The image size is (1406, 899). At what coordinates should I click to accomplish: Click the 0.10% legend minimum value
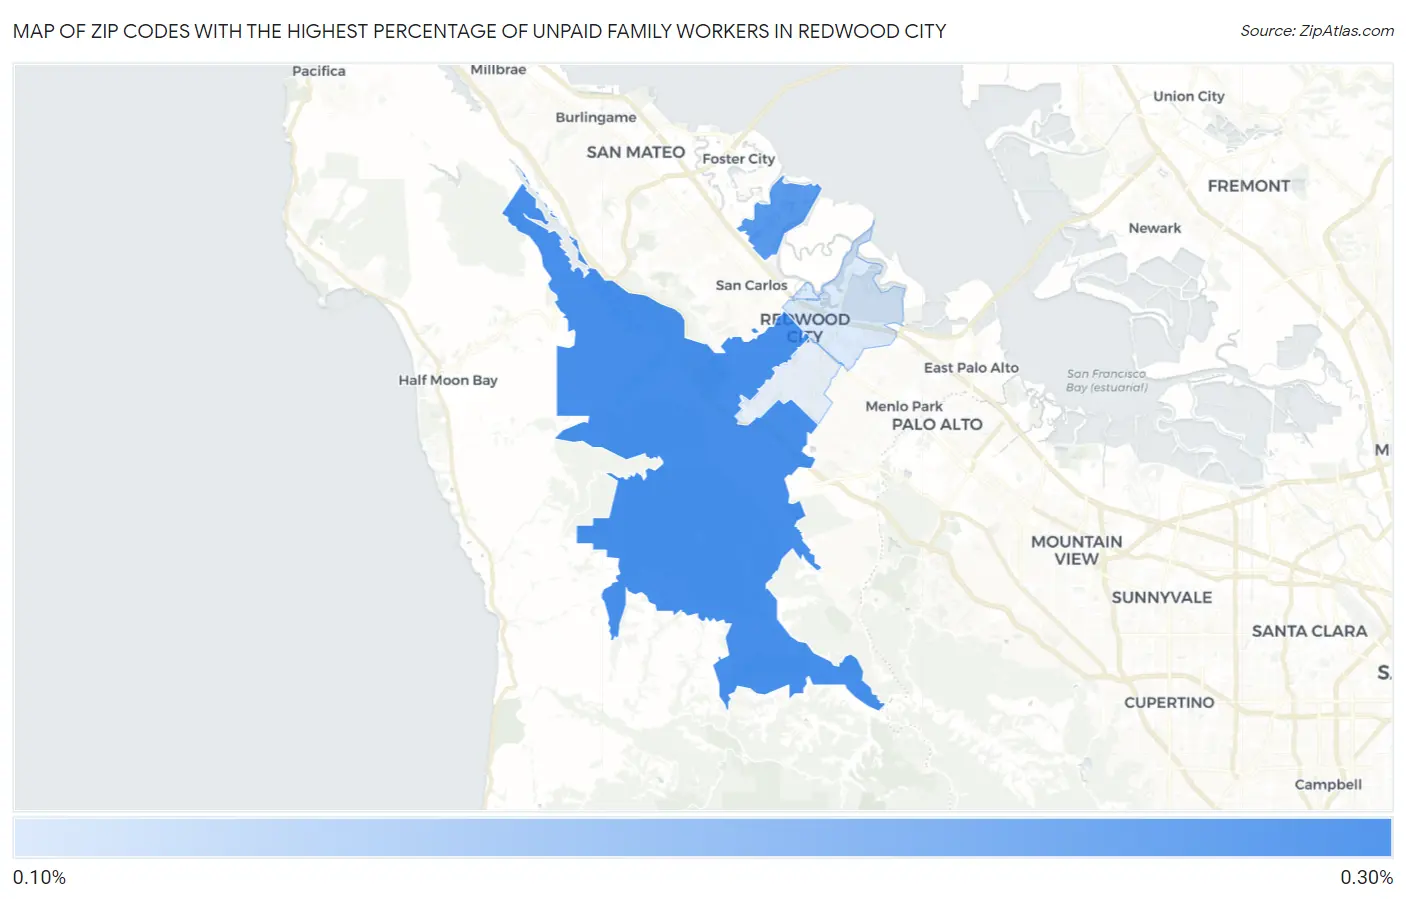click(40, 877)
